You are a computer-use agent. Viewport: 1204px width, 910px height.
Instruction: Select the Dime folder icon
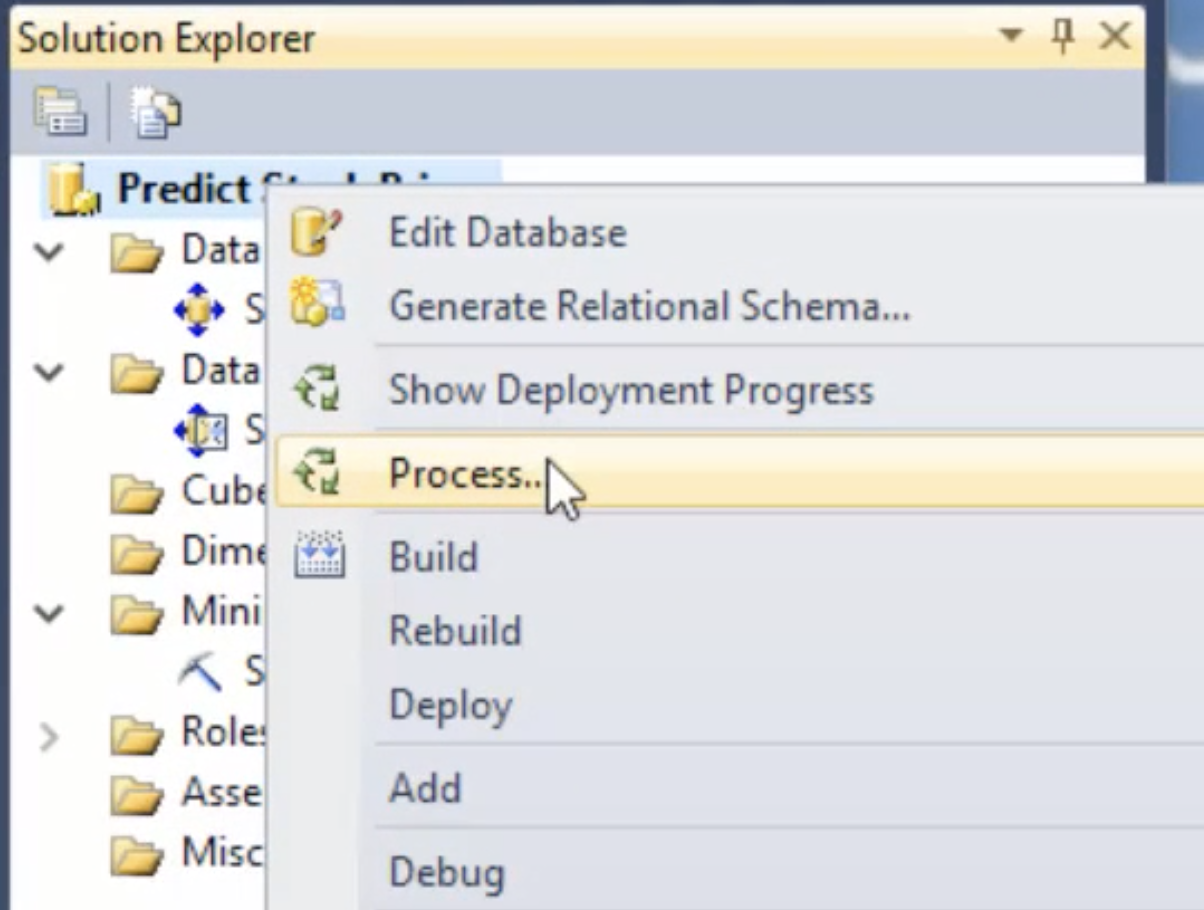(x=136, y=554)
